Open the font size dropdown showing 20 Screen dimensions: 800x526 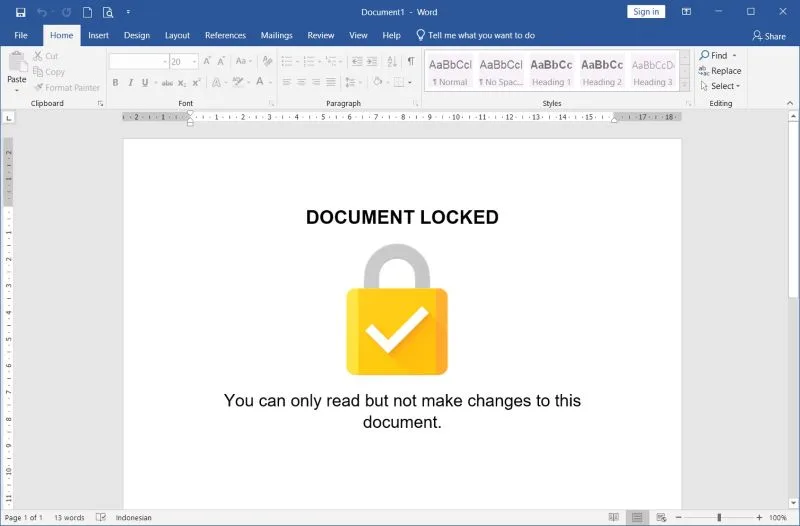click(194, 62)
